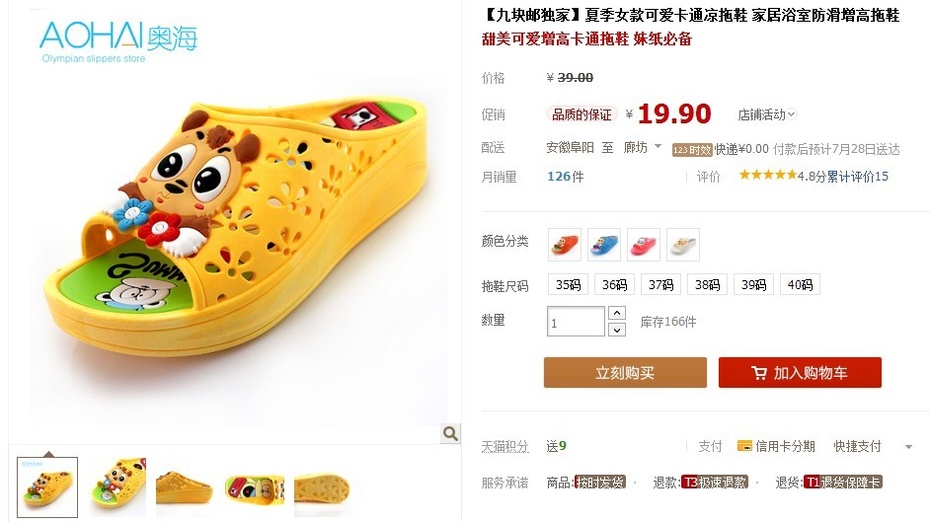
Task: Click the AOHAI store logo
Action: tap(118, 41)
